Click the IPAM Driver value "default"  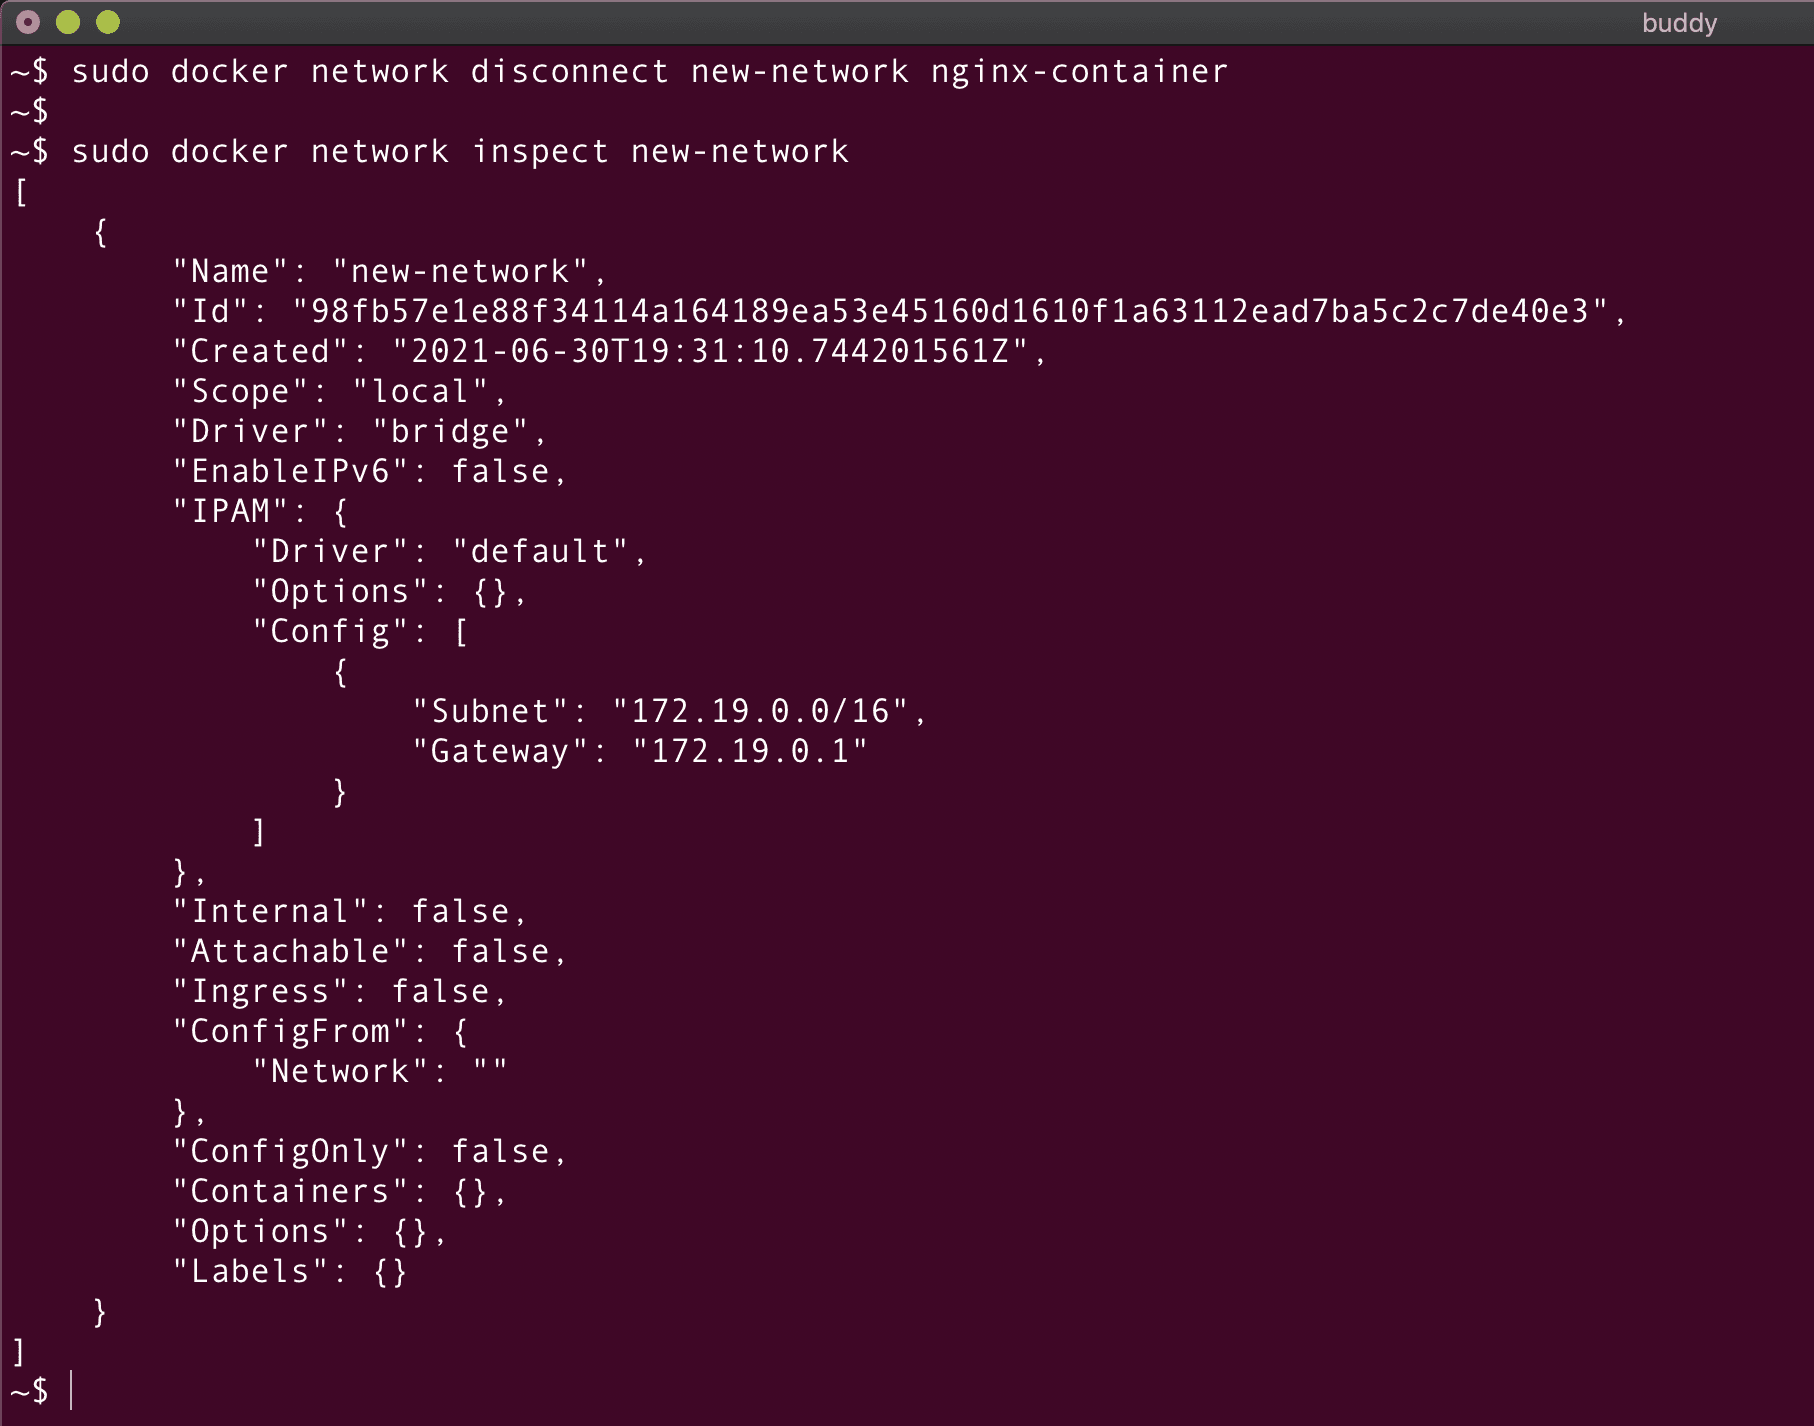(x=539, y=551)
